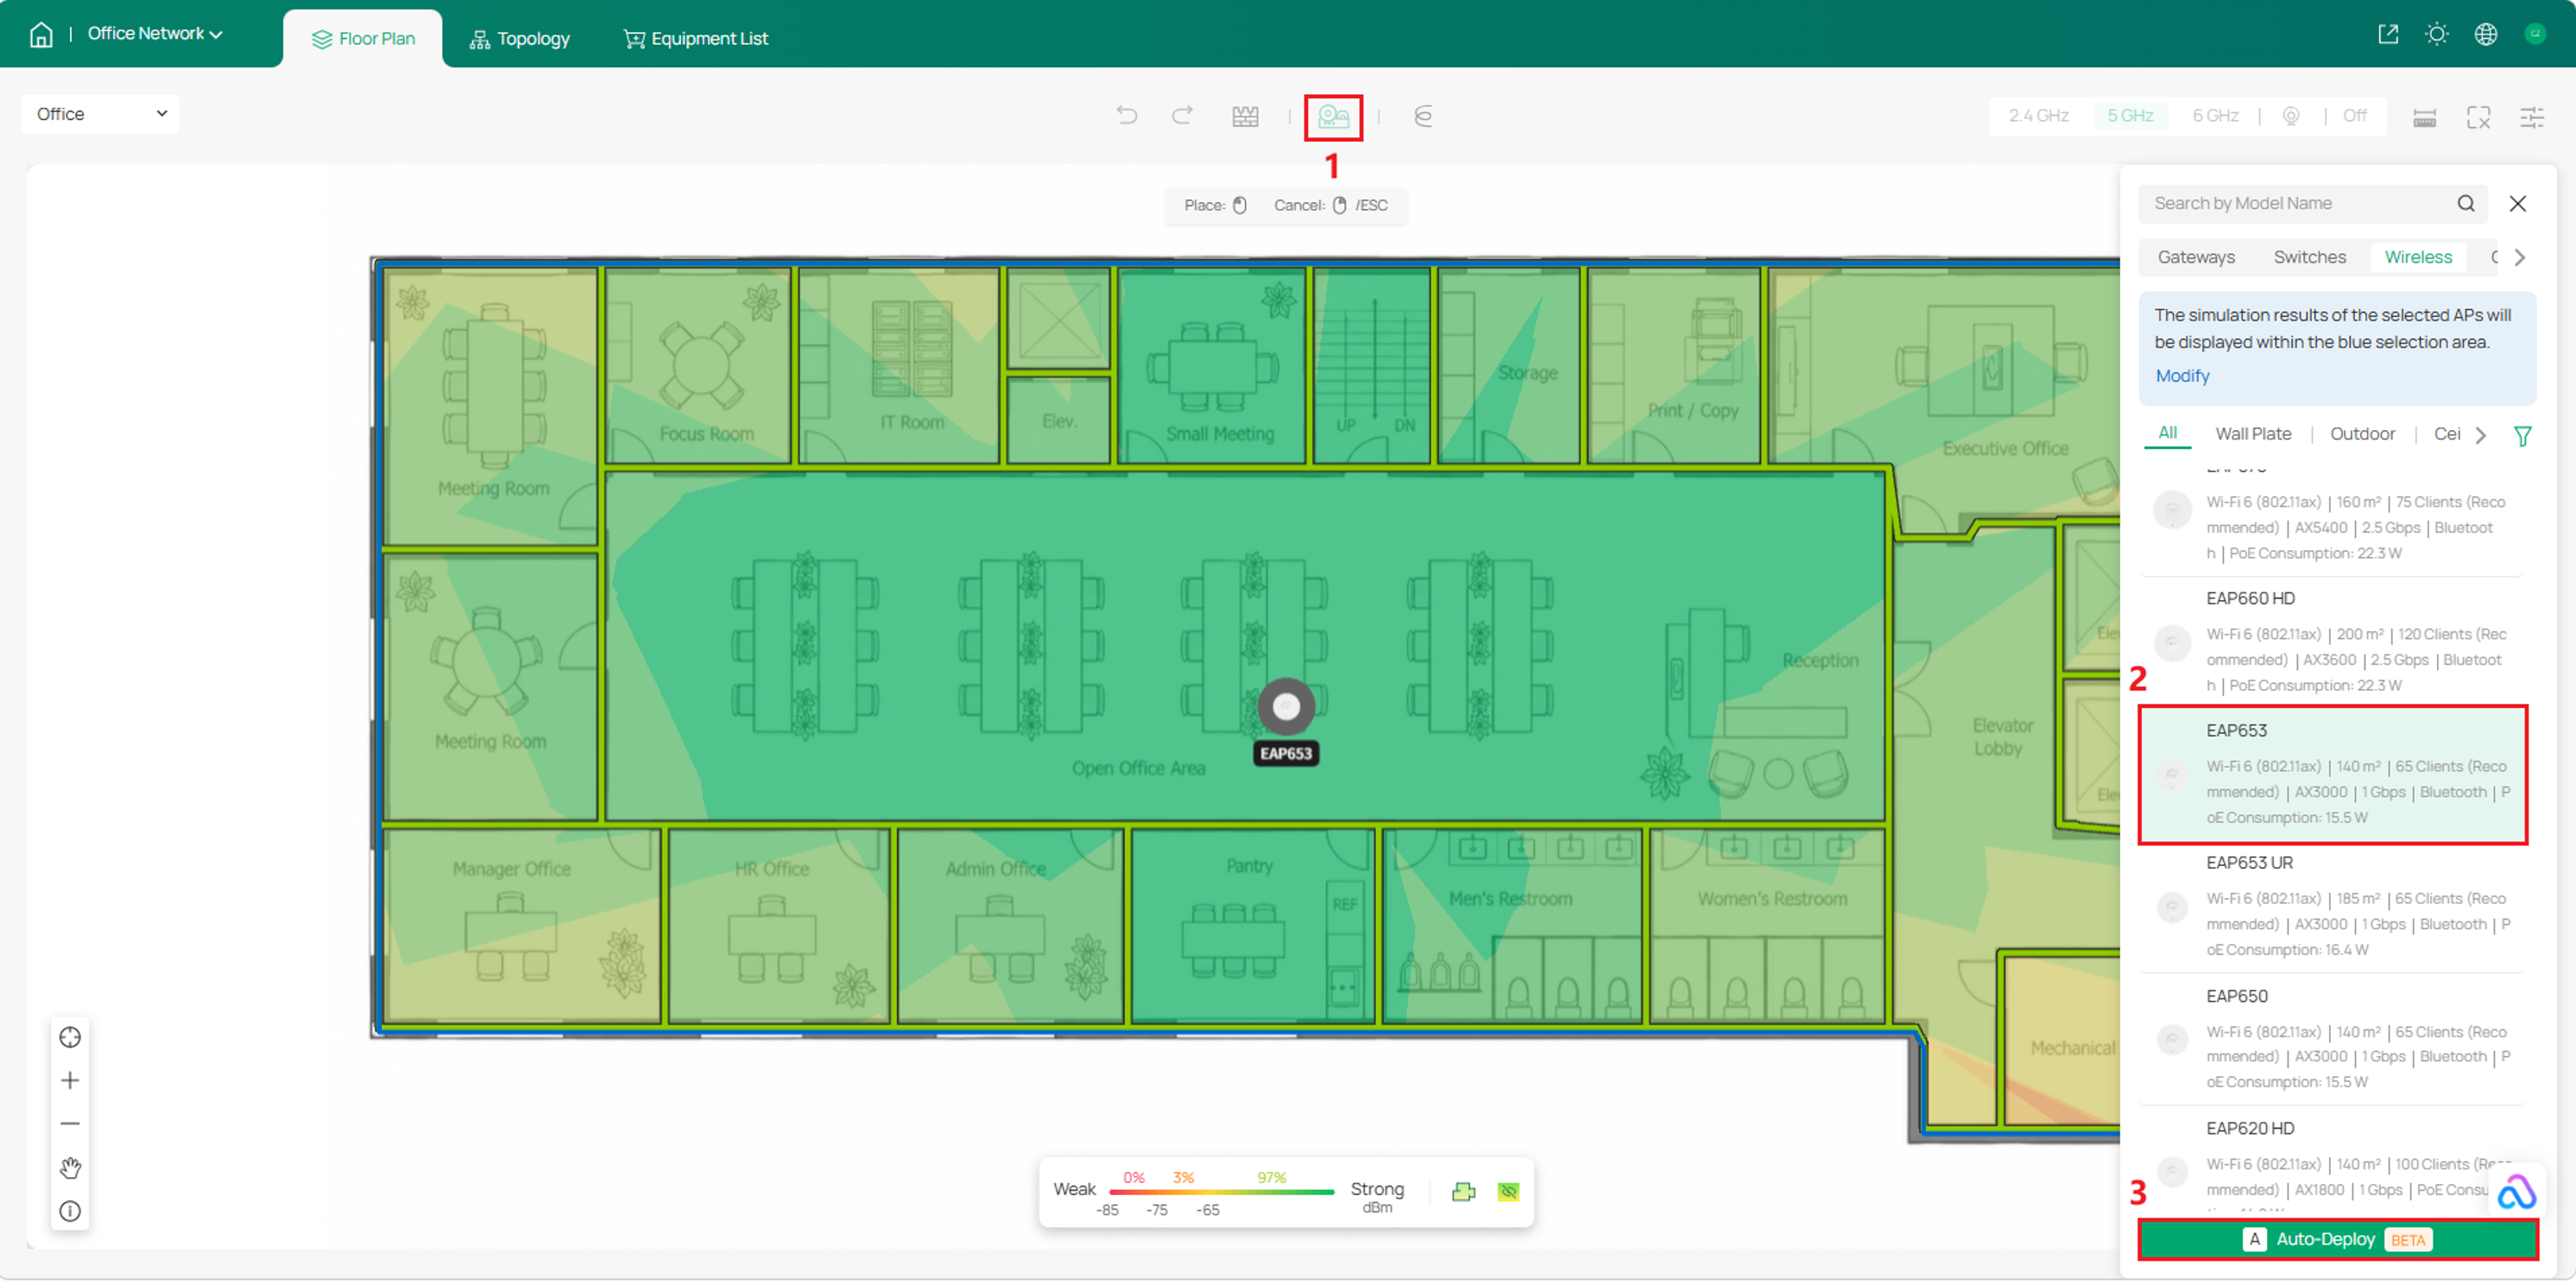Open the display settings sliders icon

2531,118
